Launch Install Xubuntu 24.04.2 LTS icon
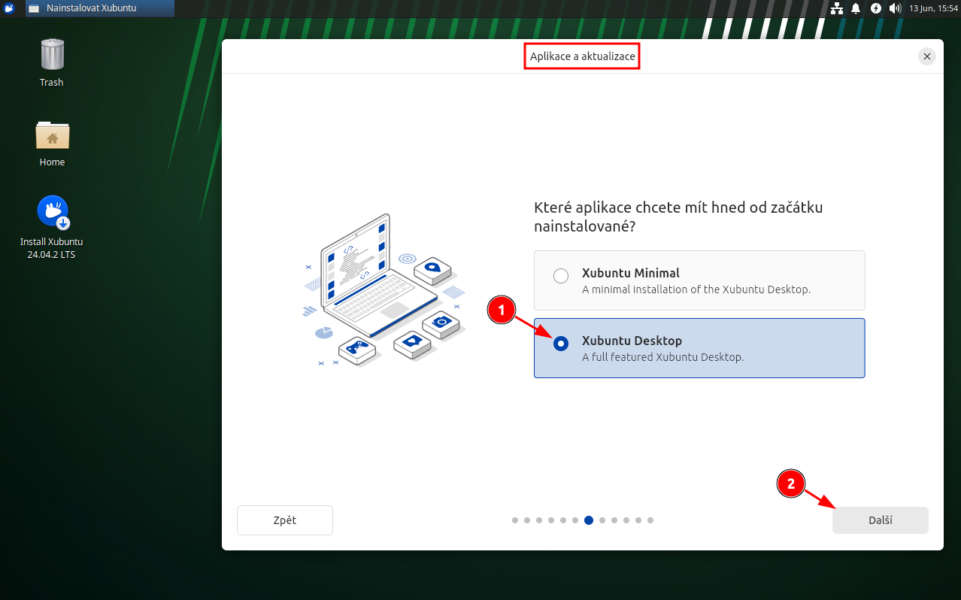 coord(51,227)
